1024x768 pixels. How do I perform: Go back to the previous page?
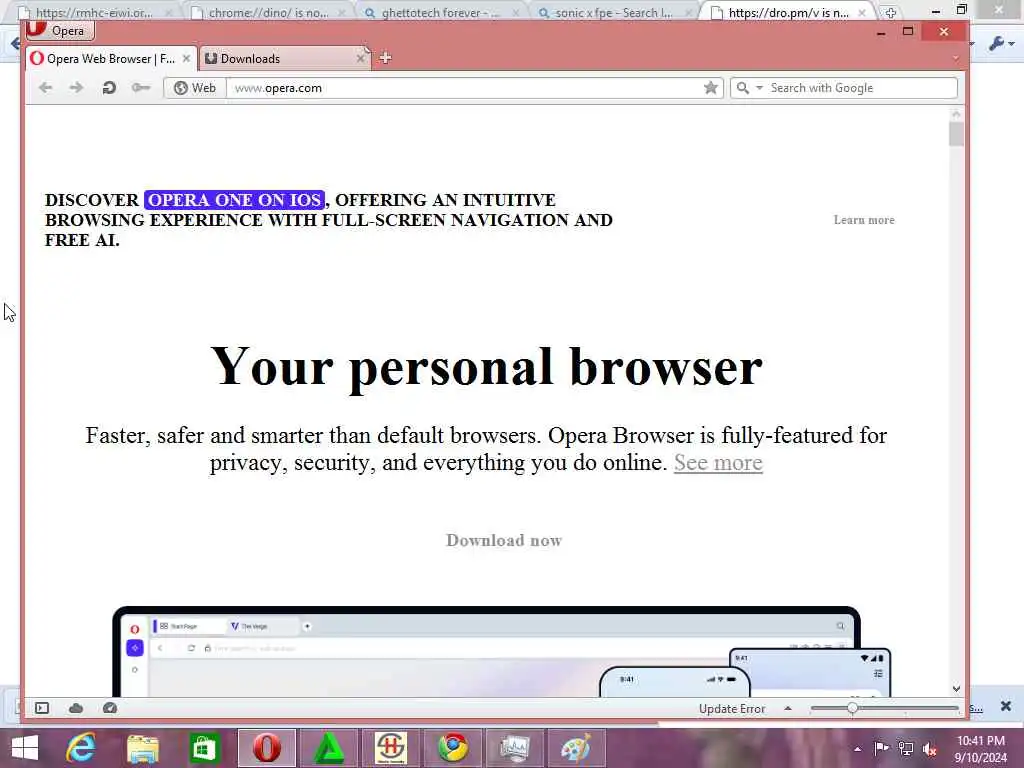pyautogui.click(x=45, y=88)
